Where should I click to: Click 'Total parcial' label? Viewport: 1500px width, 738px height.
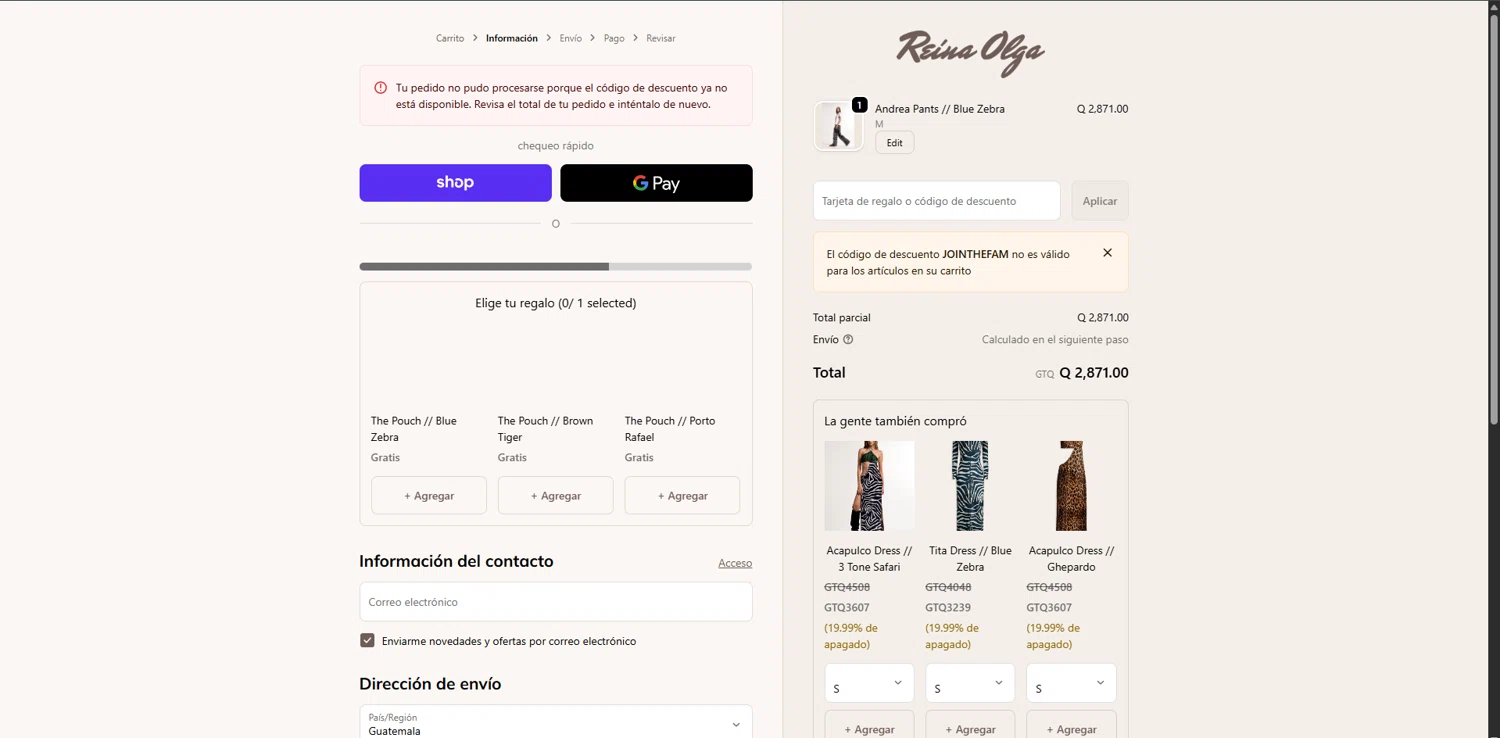point(842,318)
